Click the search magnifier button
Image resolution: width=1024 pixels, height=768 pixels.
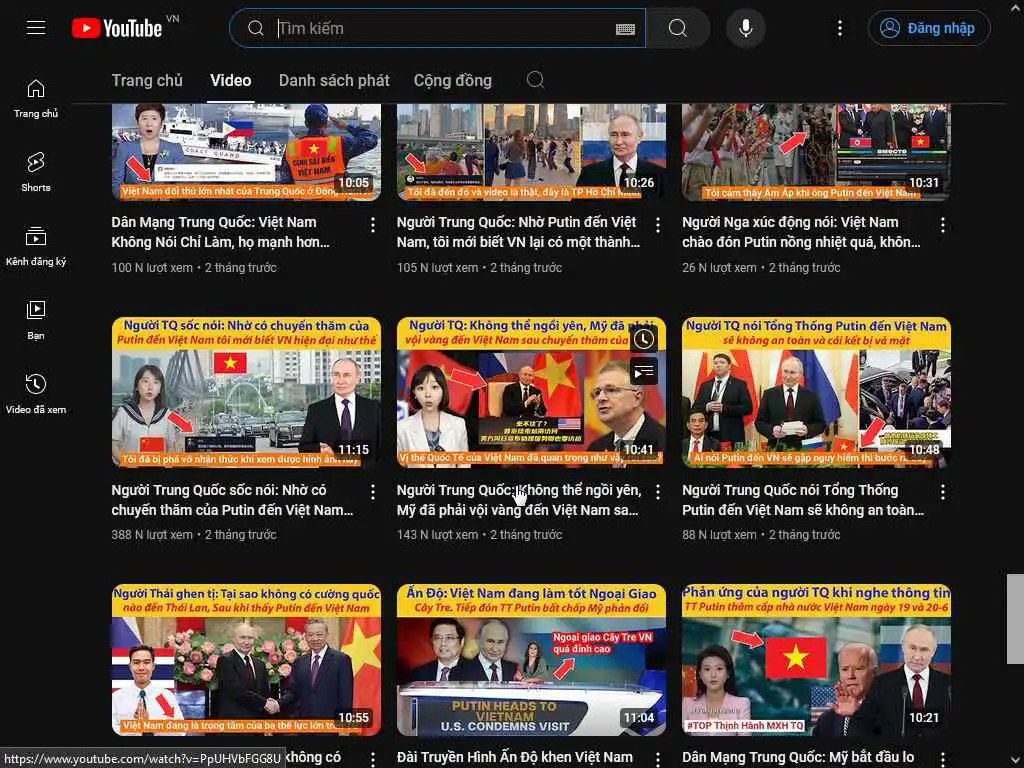678,28
